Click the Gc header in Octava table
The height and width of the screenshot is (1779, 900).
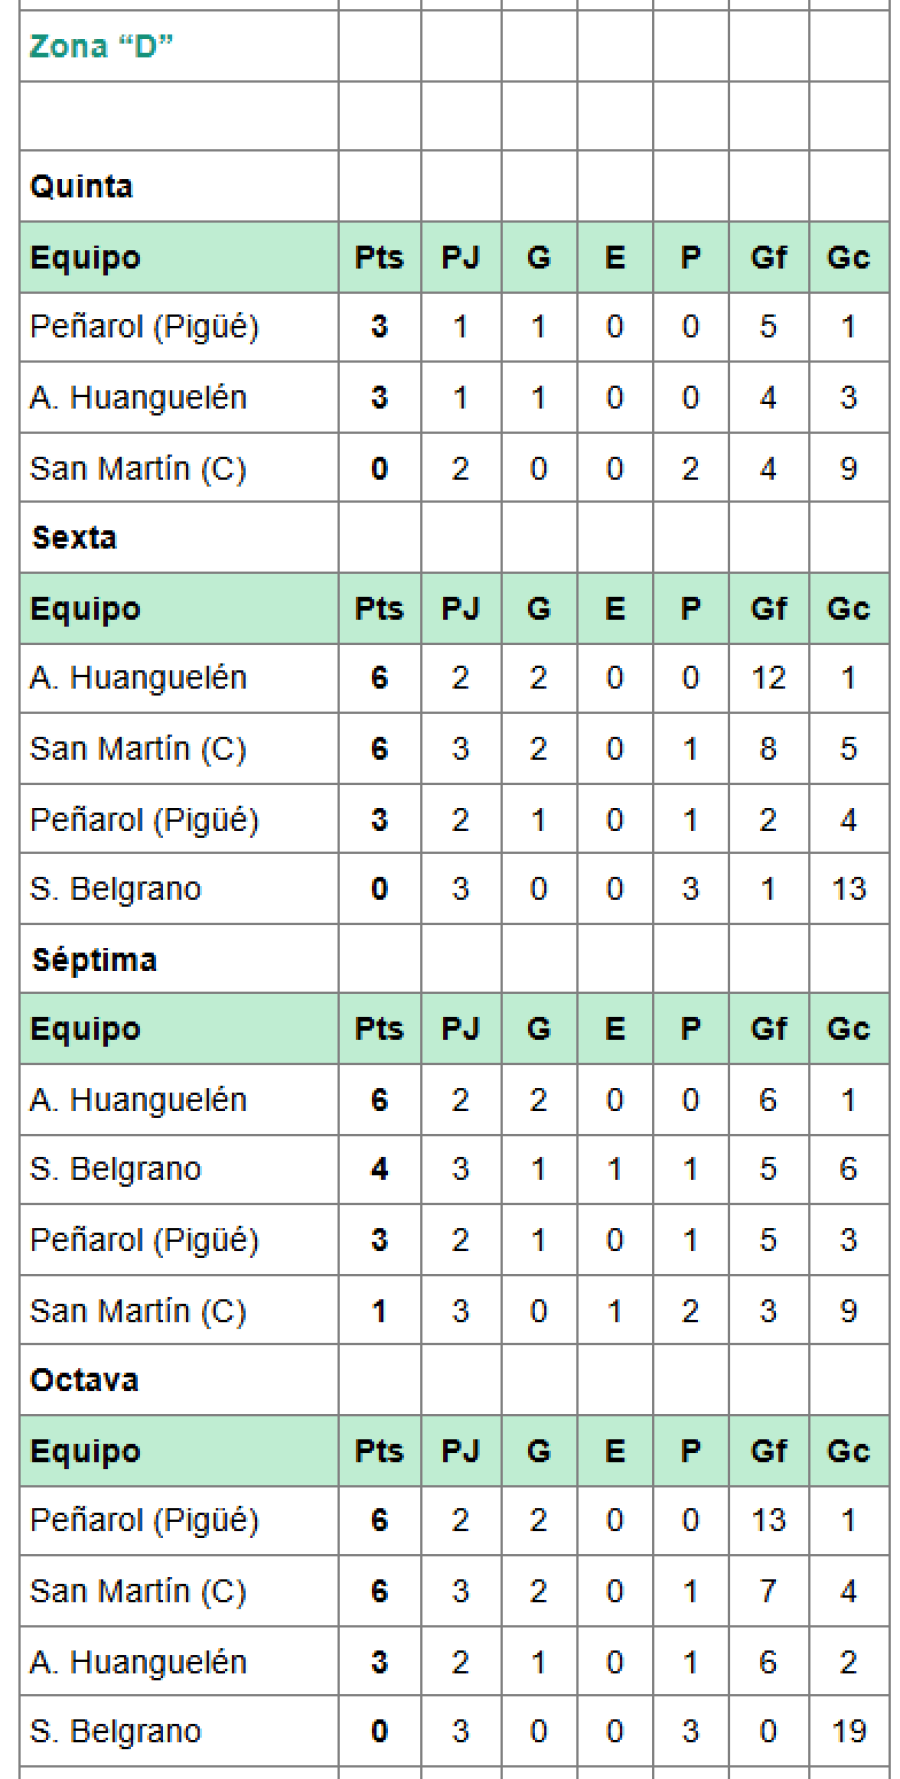coord(848,1451)
